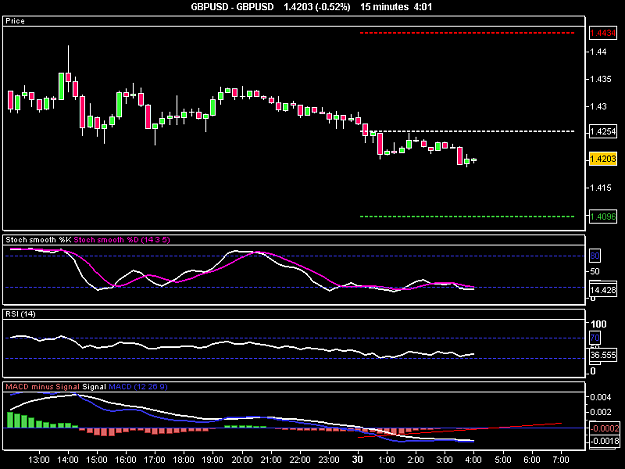Screen dimensions: 625x469
Task: Click the 2:00 time axis label
Action: pyautogui.click(x=416, y=460)
